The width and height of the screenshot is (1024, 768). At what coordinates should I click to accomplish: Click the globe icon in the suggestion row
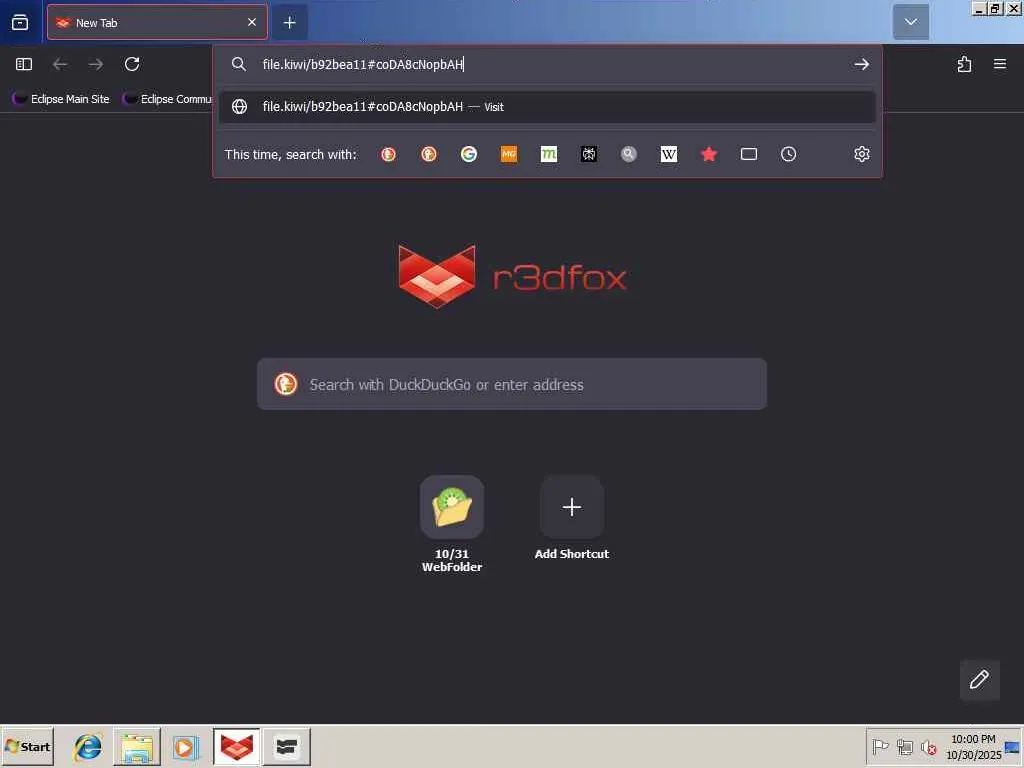(240, 106)
